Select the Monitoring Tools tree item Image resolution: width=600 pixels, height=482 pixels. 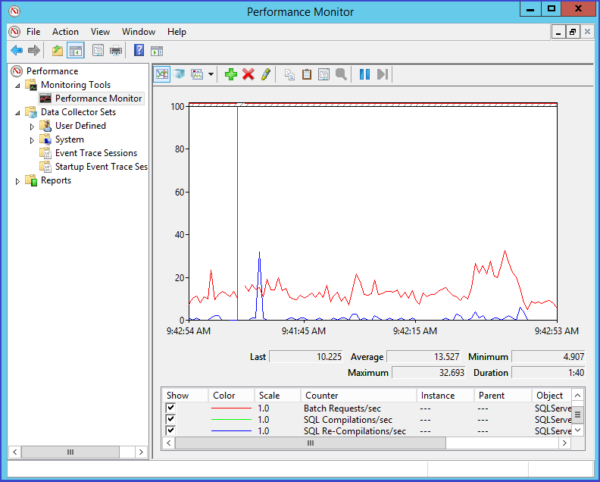point(76,85)
